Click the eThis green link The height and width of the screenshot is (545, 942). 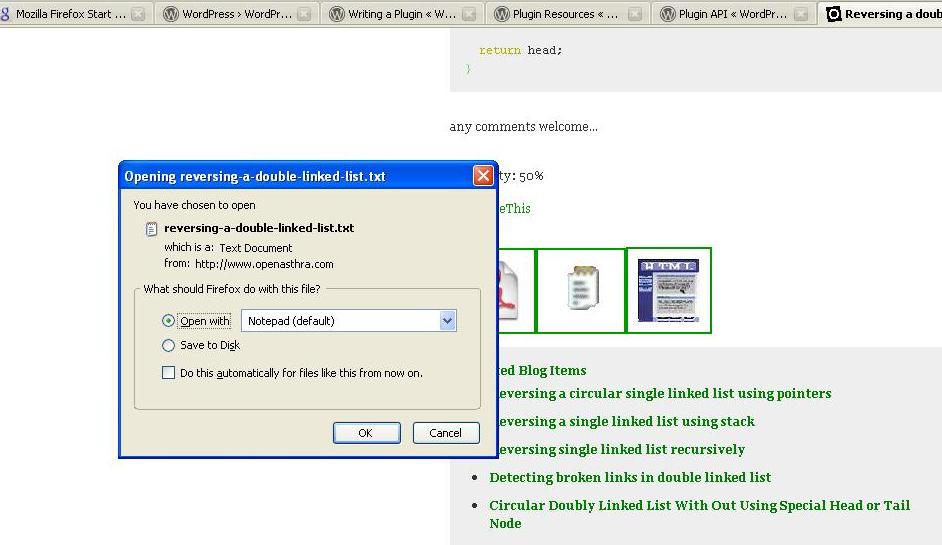[515, 209]
